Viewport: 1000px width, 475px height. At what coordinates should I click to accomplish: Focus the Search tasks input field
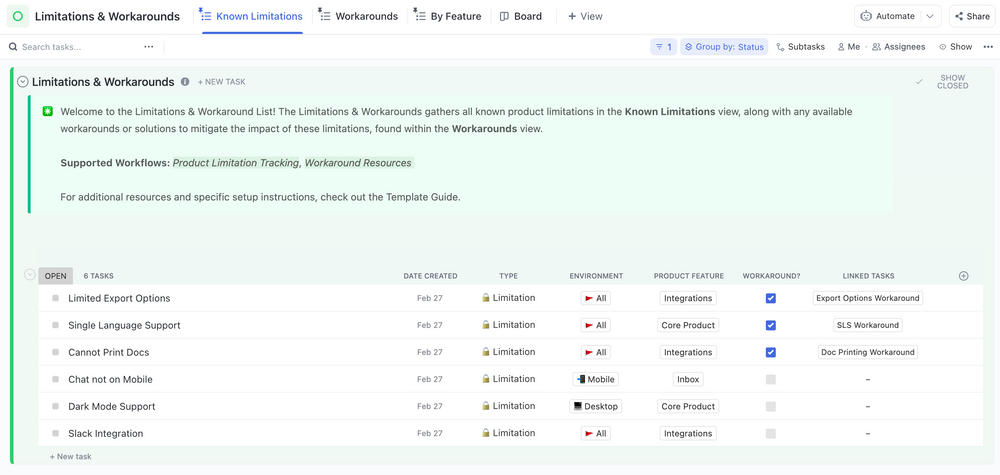pyautogui.click(x=80, y=47)
